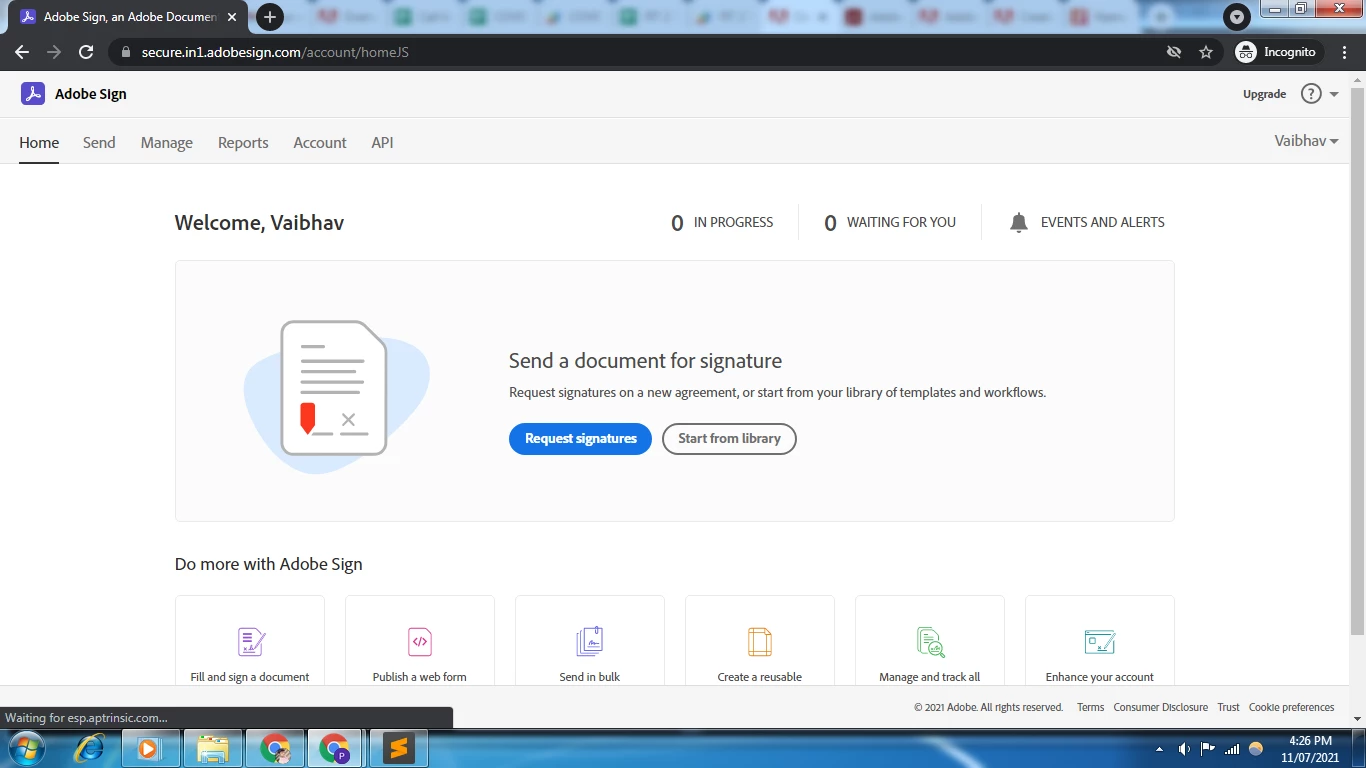The width and height of the screenshot is (1366, 768).
Task: Click the network signal tray icon
Action: [1232, 749]
